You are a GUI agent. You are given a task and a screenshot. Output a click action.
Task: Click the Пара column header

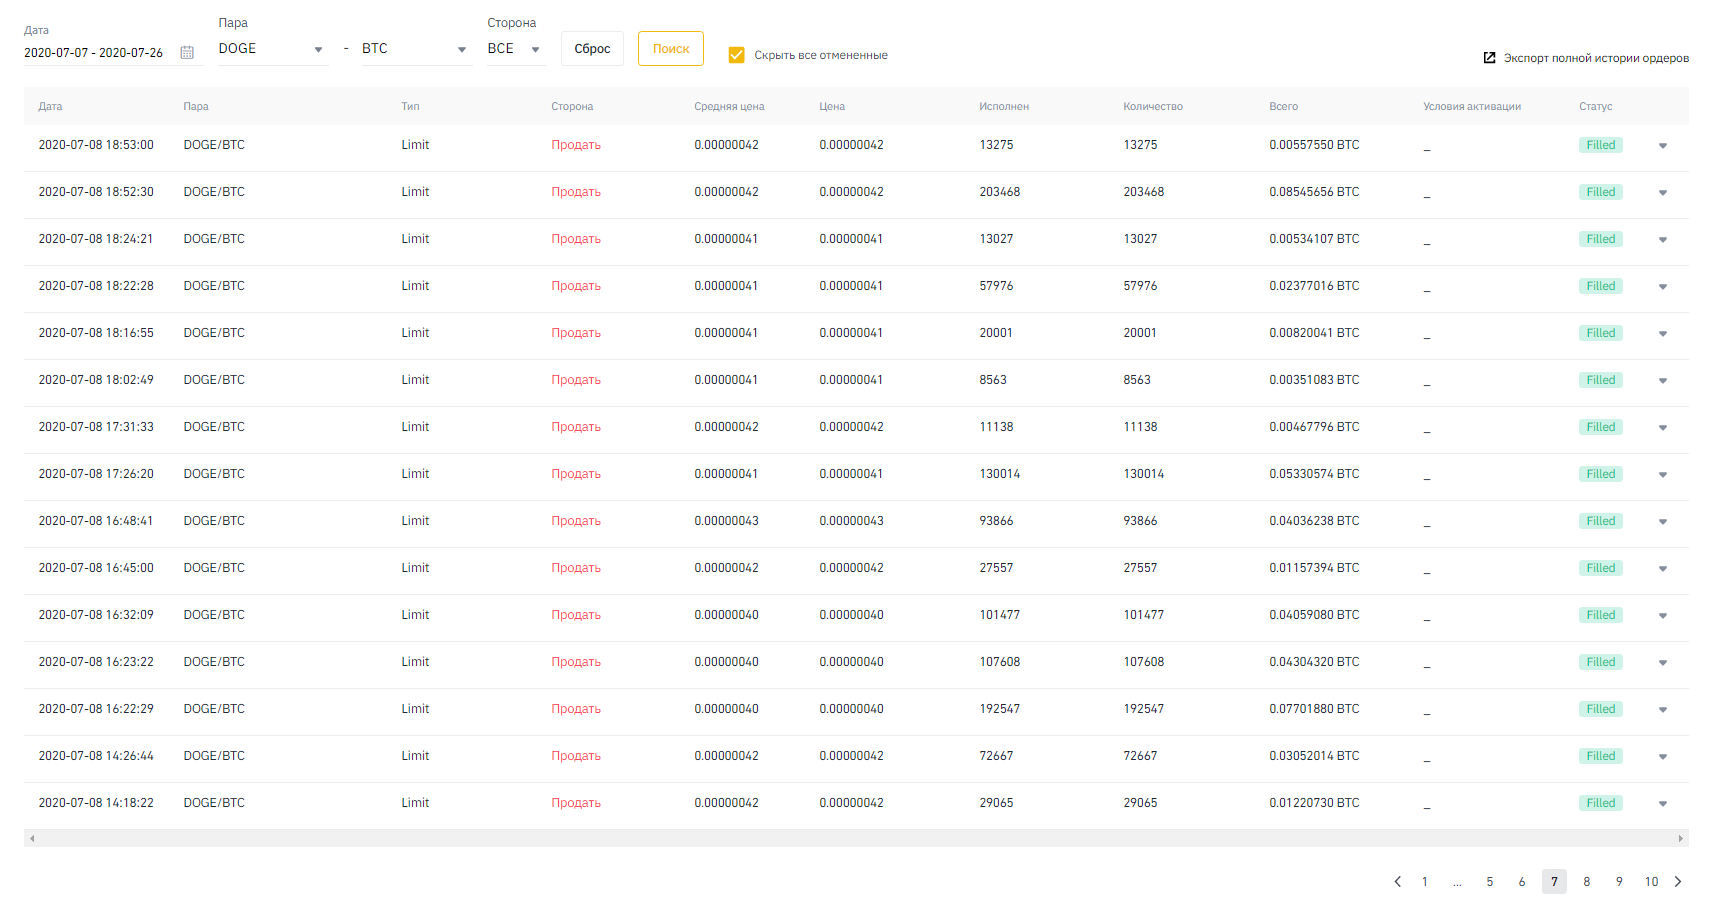196,107
